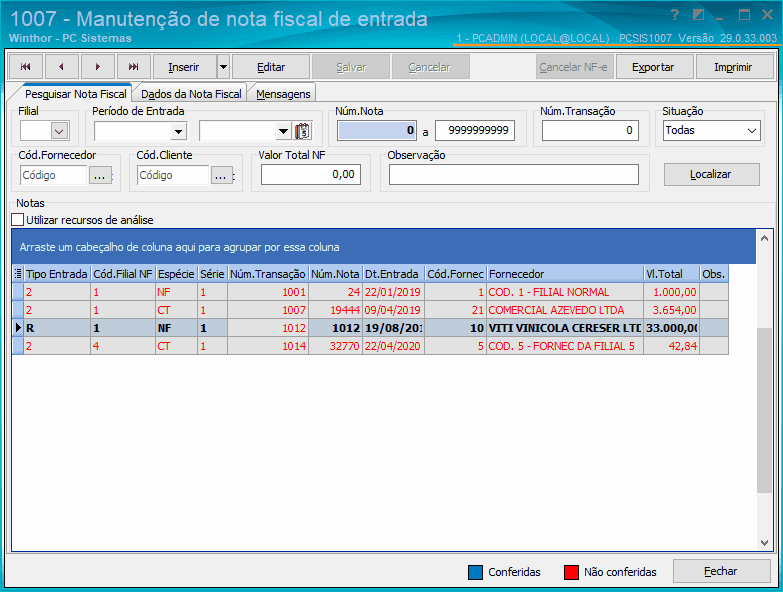This screenshot has width=783, height=592.
Task: Expand the Filial dropdown
Action: pos(59,131)
